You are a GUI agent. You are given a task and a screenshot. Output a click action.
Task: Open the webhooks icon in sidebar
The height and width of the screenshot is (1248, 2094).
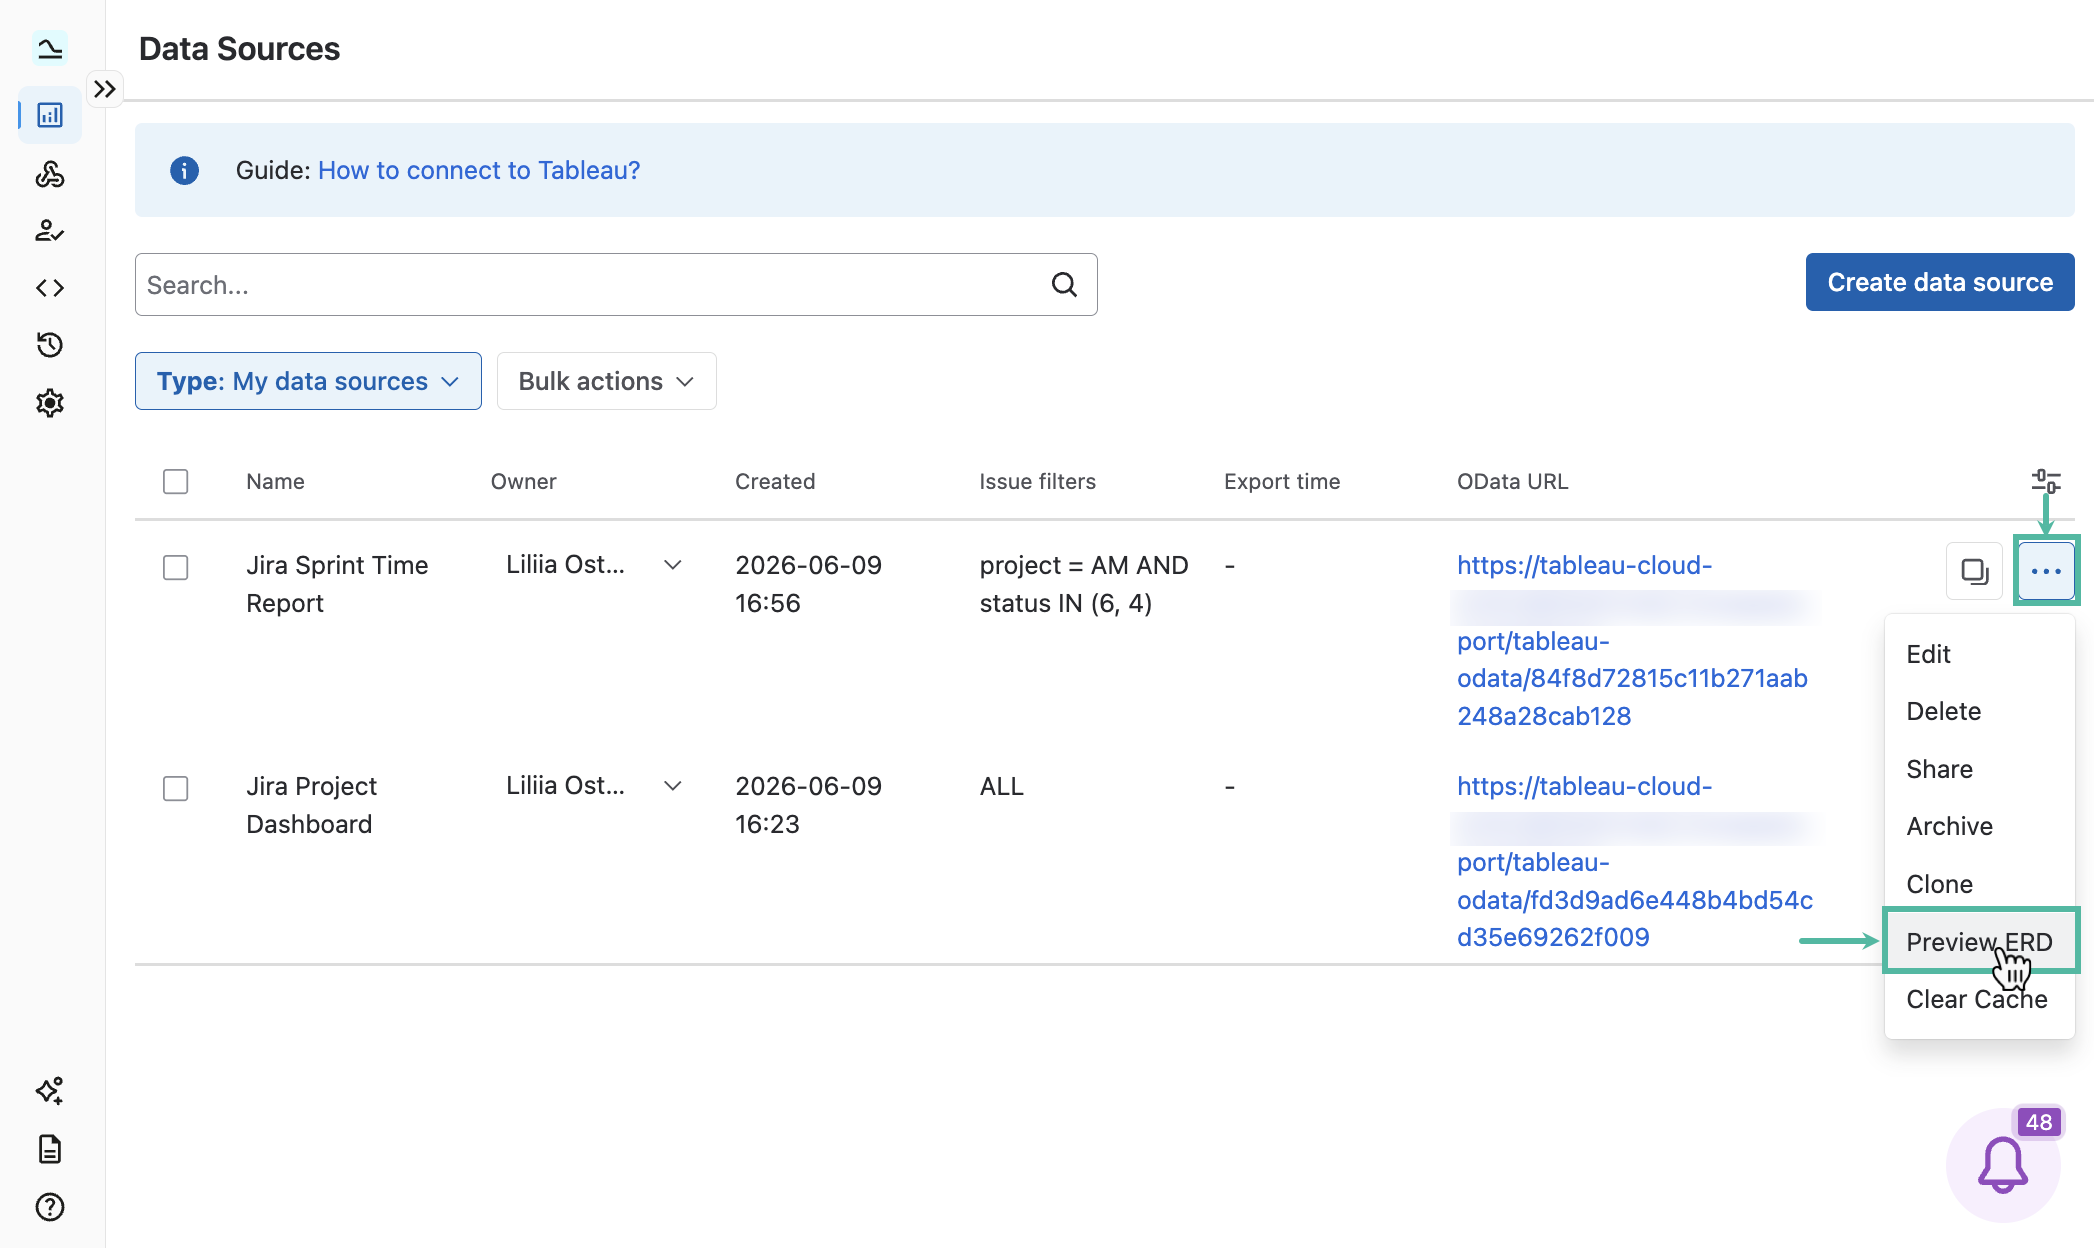(50, 174)
